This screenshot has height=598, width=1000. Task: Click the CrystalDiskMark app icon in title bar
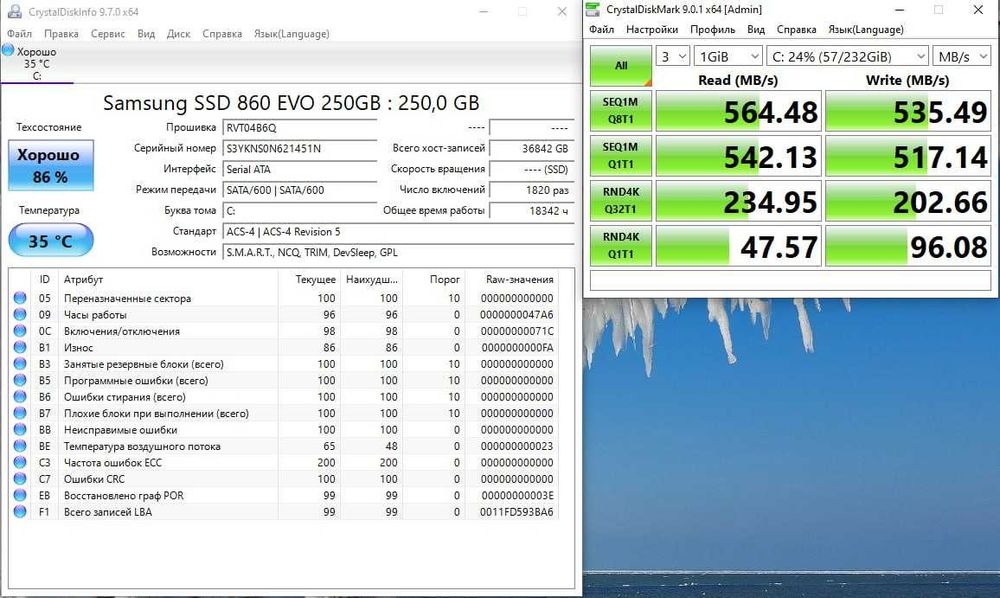pos(593,9)
